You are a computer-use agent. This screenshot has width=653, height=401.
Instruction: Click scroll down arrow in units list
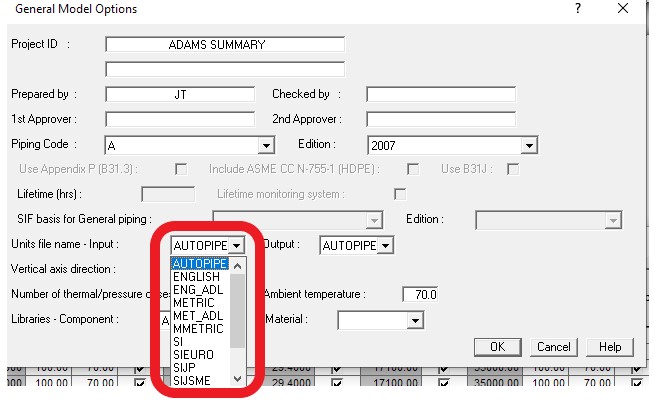(x=237, y=379)
